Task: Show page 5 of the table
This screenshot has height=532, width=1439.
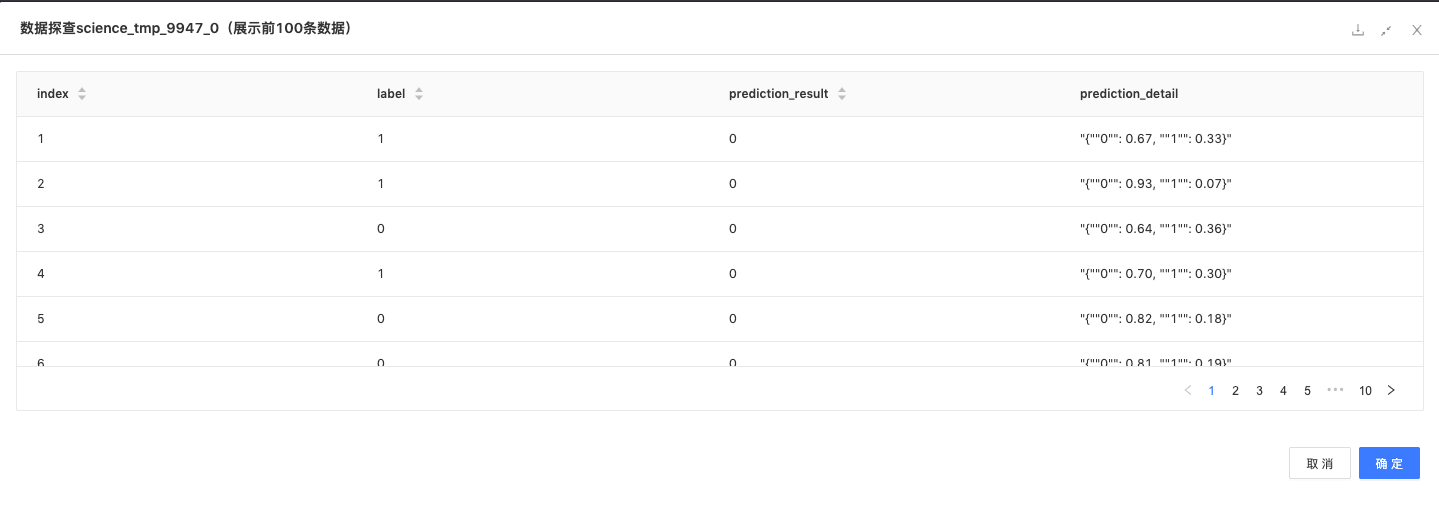Action: pos(1307,391)
